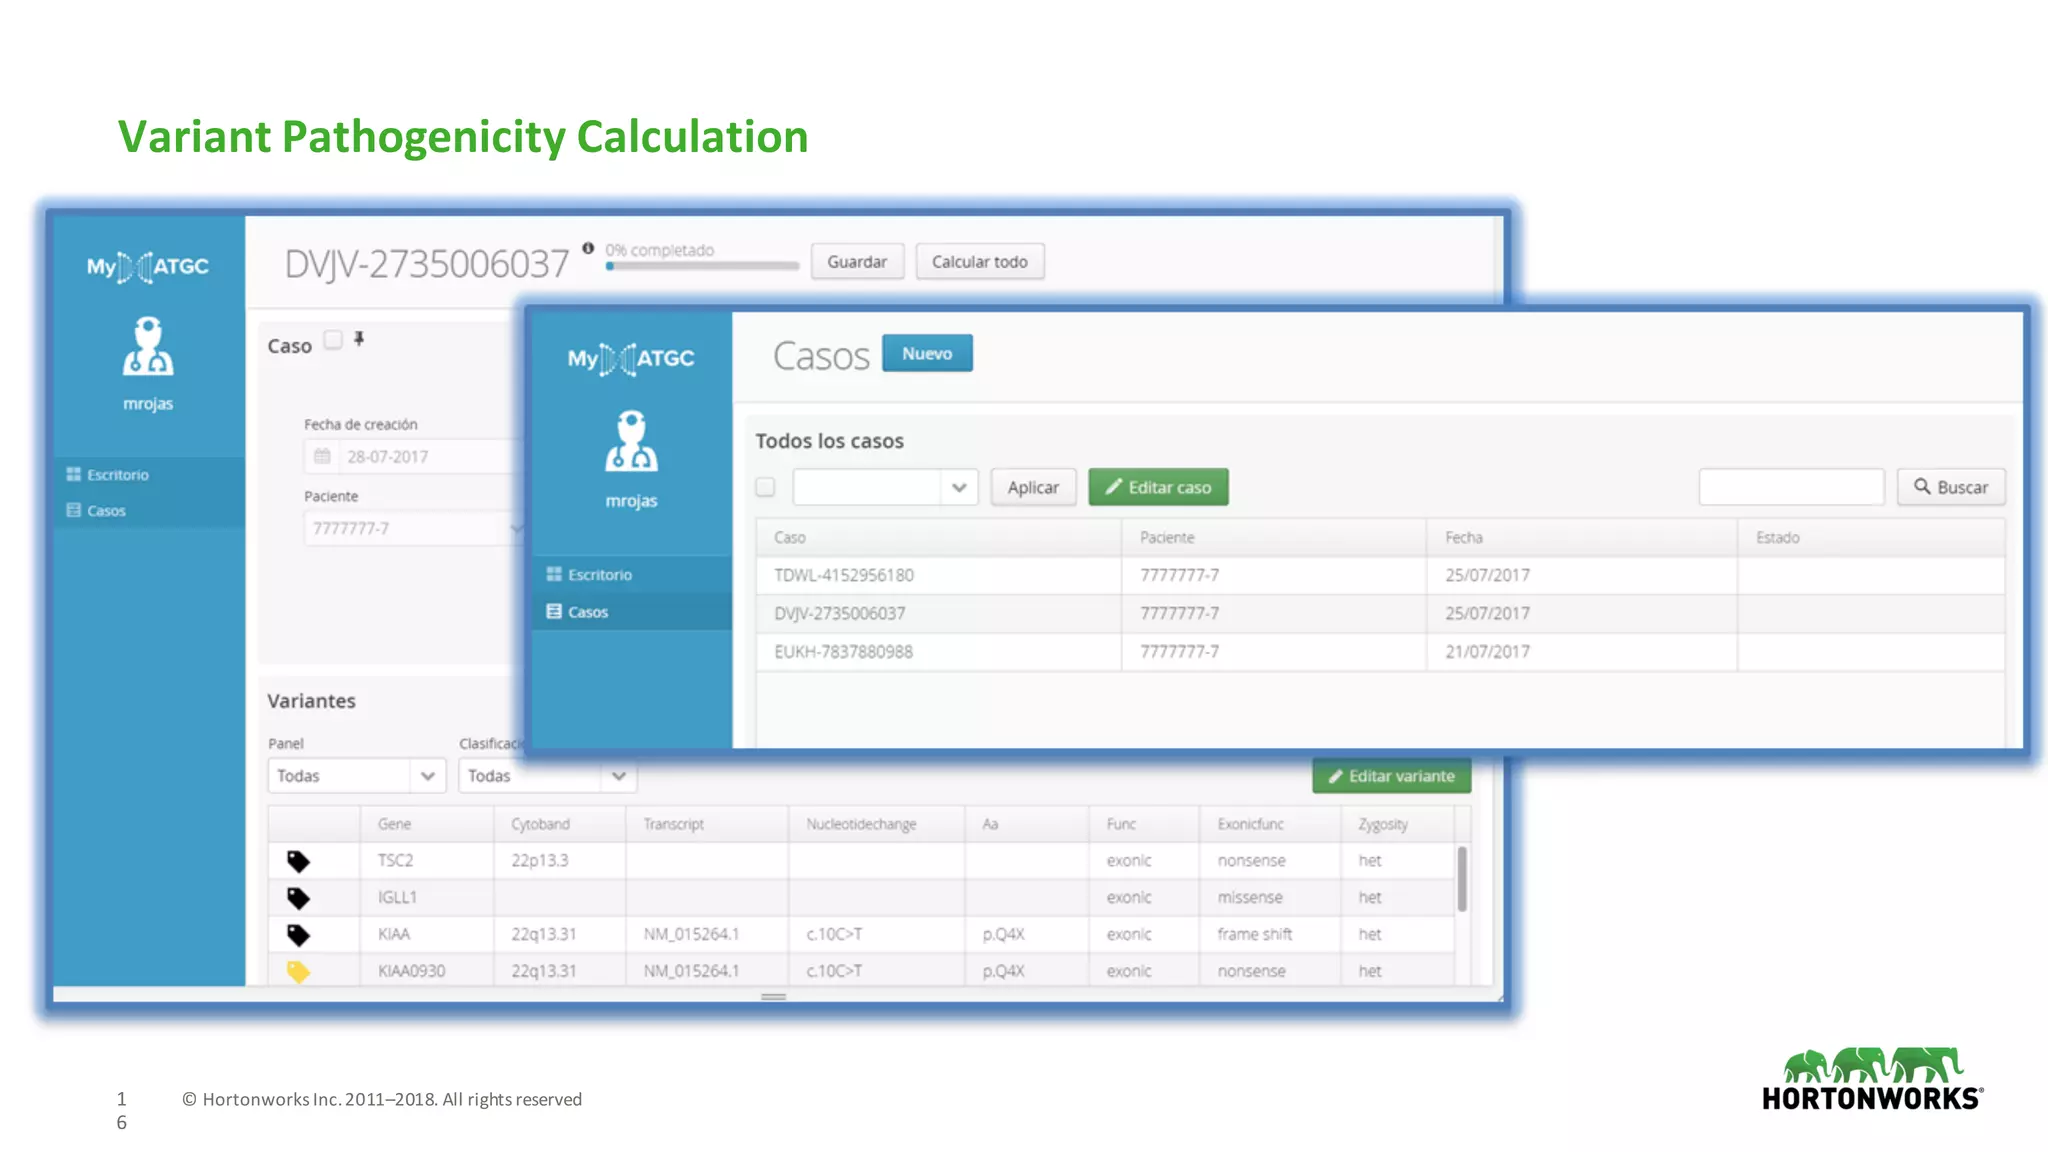Click the Aplicar button
The width and height of the screenshot is (2048, 1152).
(x=1033, y=487)
